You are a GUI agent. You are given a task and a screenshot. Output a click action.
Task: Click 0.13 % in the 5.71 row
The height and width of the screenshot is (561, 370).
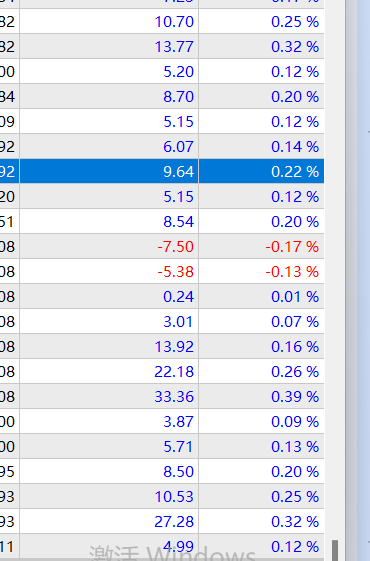coord(295,447)
